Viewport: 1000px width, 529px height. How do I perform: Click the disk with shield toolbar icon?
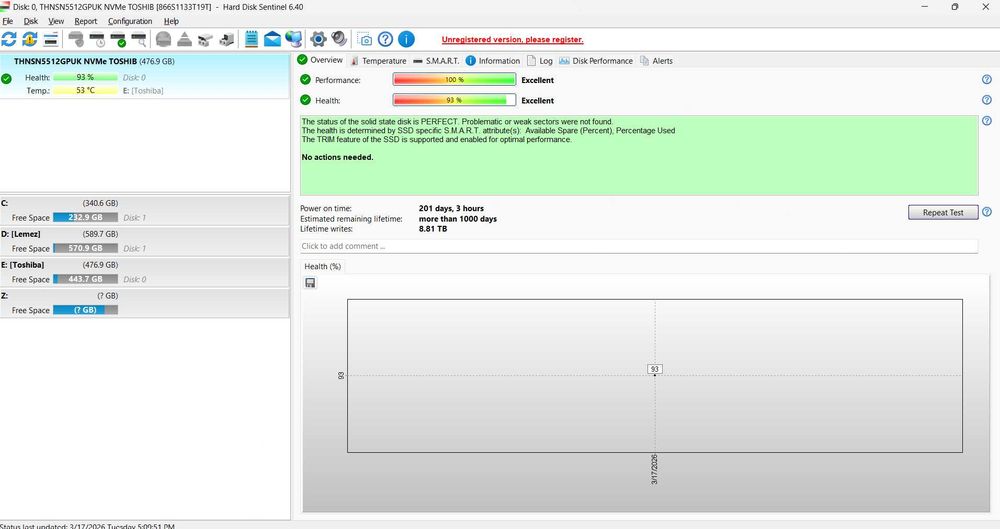point(76,39)
